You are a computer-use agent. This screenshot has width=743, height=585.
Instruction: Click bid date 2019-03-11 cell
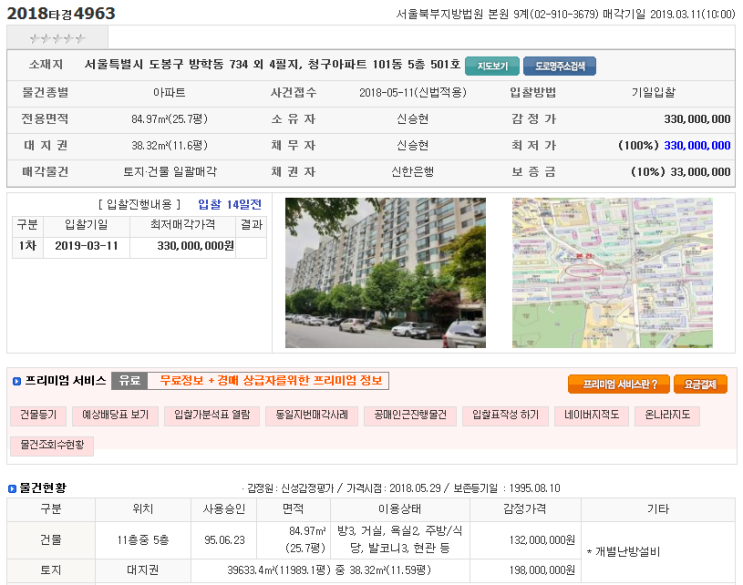[86, 246]
